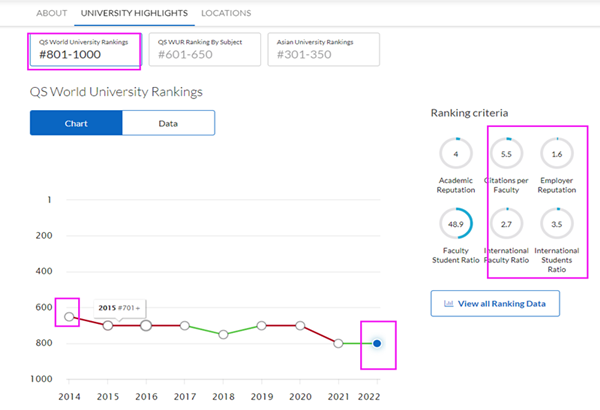The height and width of the screenshot is (410, 600).
Task: Click the International Faculty Ratio circle 2.7
Action: pos(506,224)
